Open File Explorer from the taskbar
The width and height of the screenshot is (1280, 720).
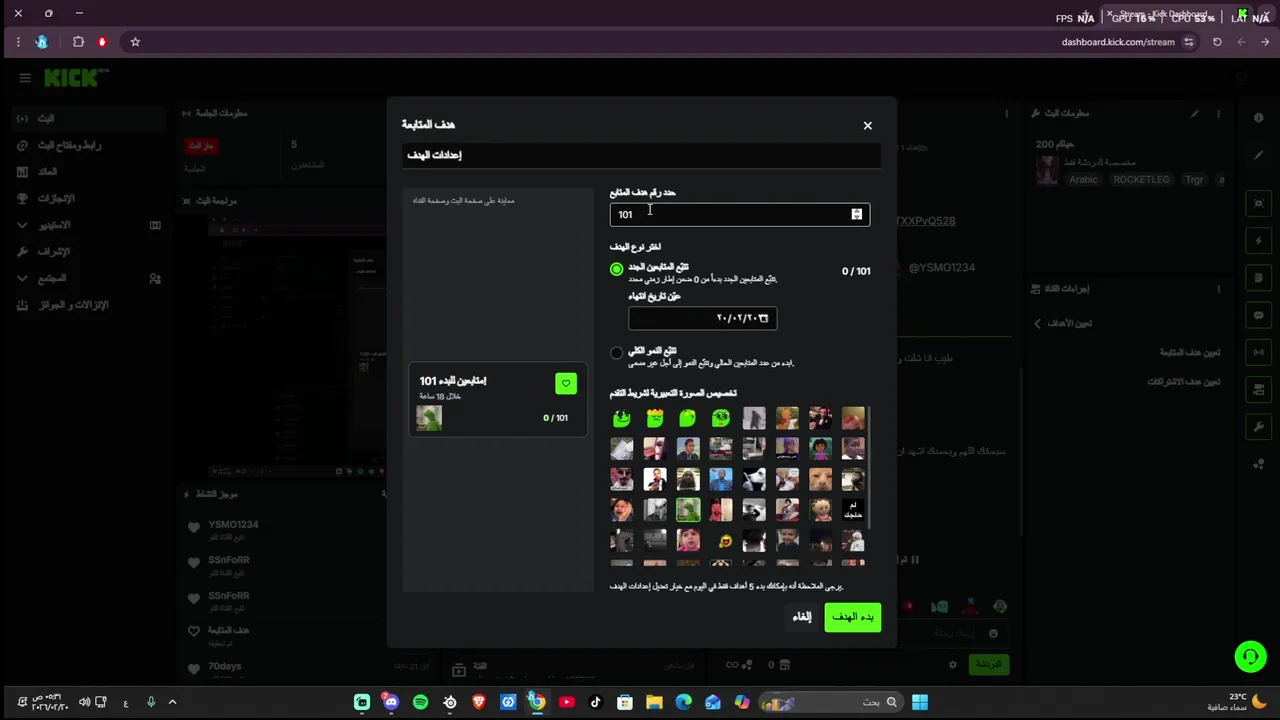(x=654, y=702)
